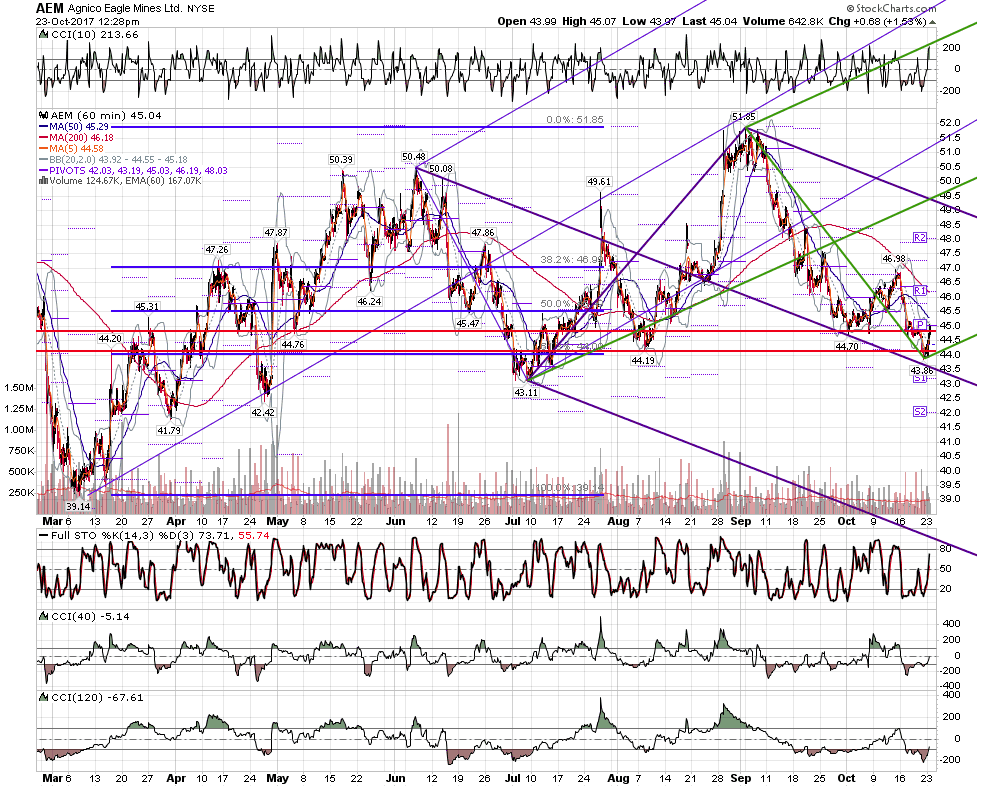Click the Volume 642.8K header value

[x=783, y=21]
